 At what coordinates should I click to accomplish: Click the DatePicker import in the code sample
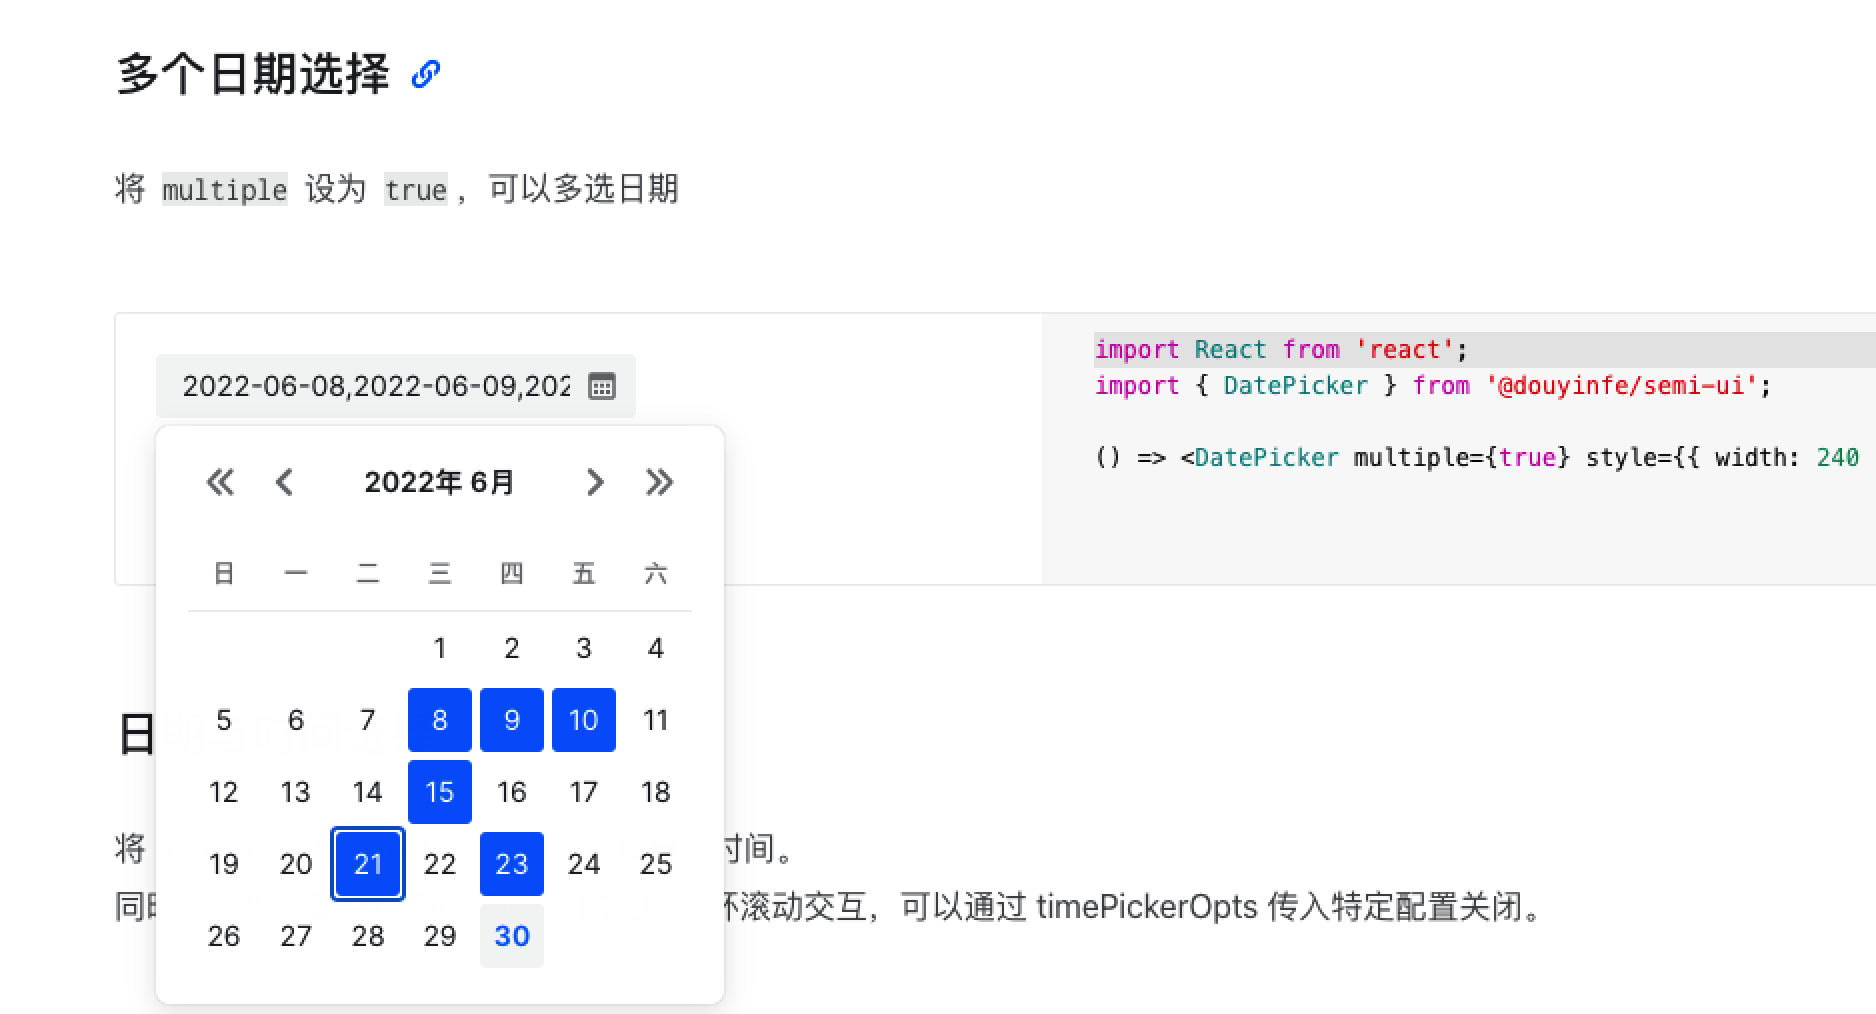[1294, 385]
